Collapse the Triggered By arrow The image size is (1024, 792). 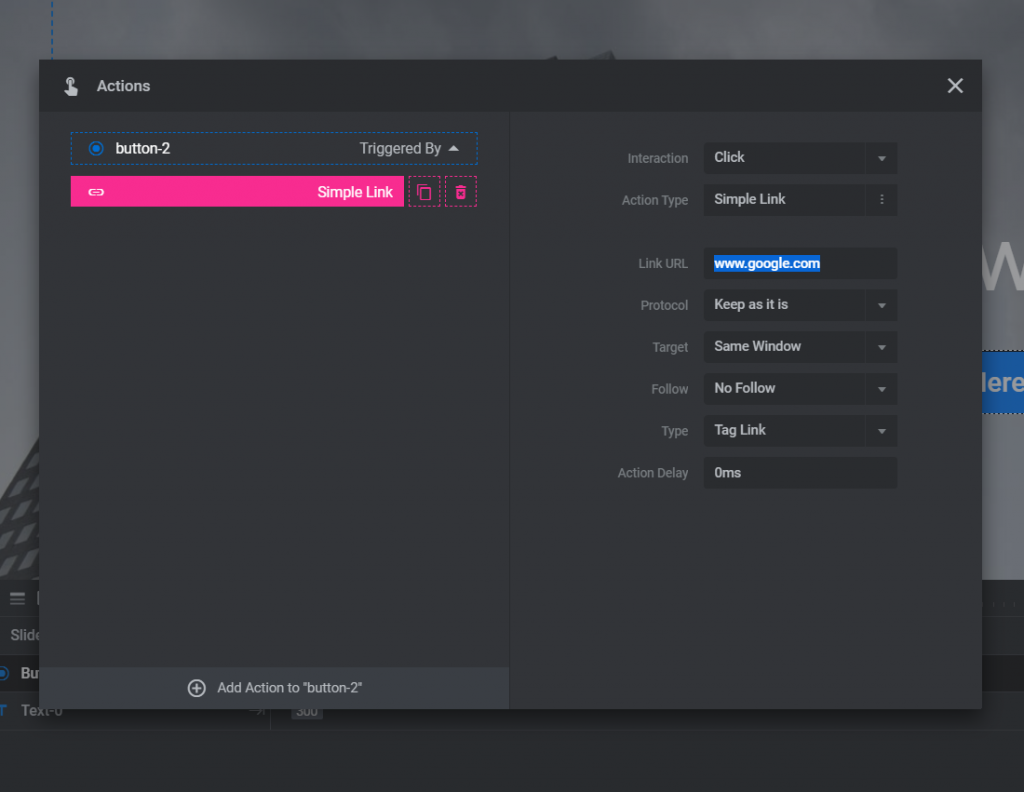tap(454, 148)
